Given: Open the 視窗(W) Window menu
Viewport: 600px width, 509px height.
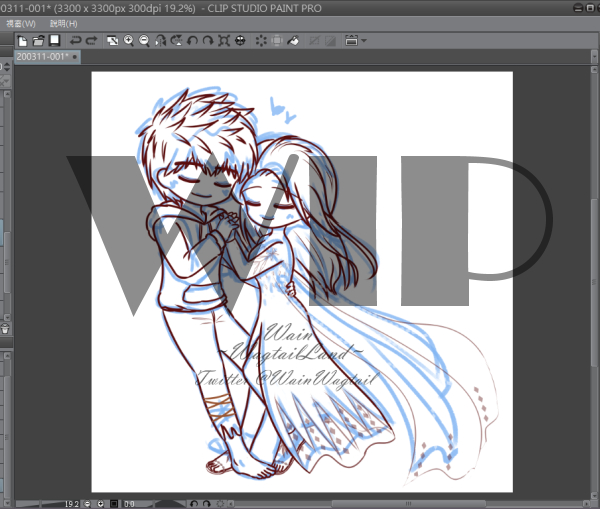Looking at the screenshot, I should click(x=21, y=24).
